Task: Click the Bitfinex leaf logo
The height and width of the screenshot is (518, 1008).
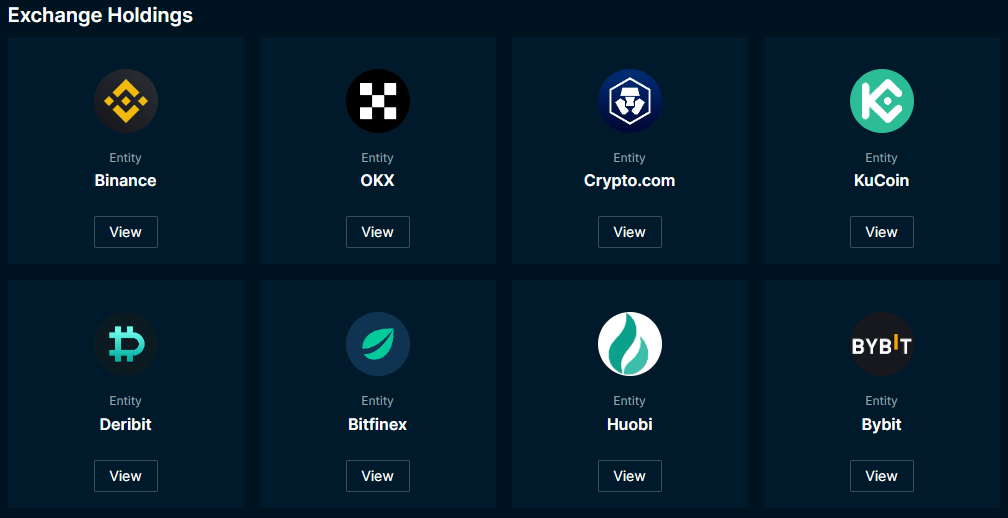Action: (x=377, y=344)
